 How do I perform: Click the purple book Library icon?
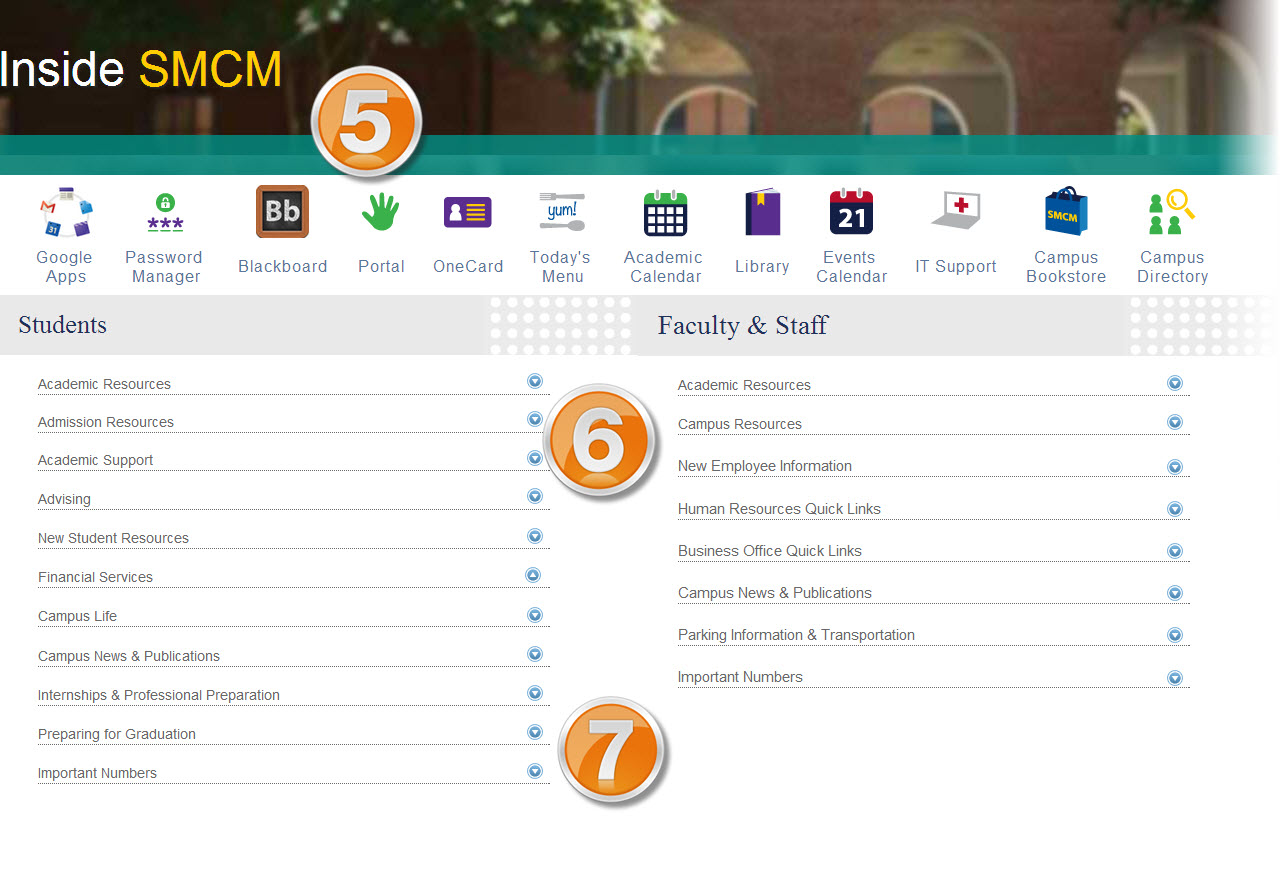pos(762,212)
